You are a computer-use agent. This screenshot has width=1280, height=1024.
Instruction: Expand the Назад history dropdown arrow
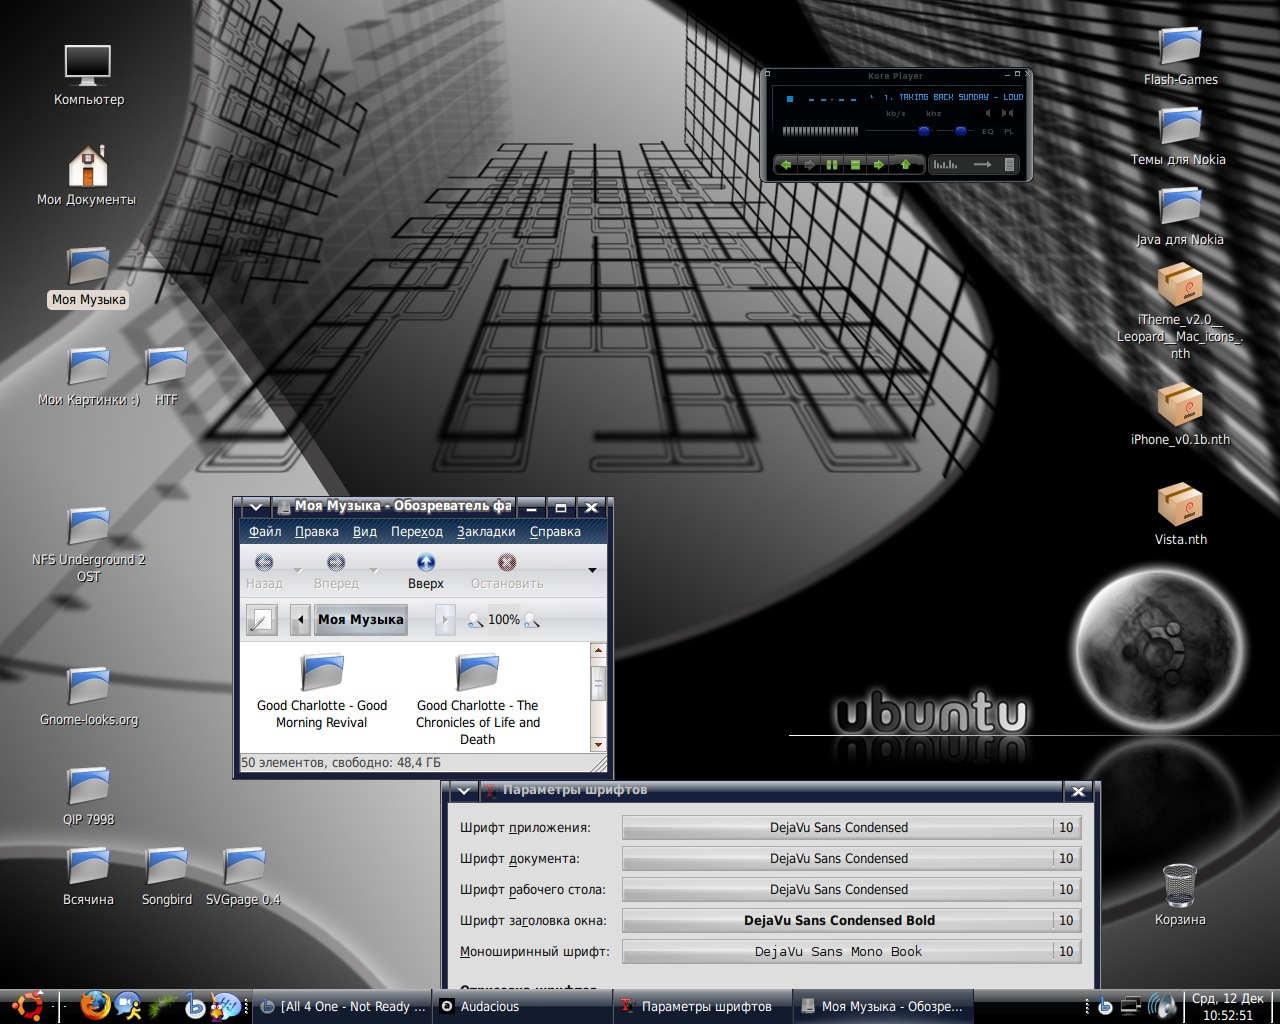pyautogui.click(x=298, y=570)
